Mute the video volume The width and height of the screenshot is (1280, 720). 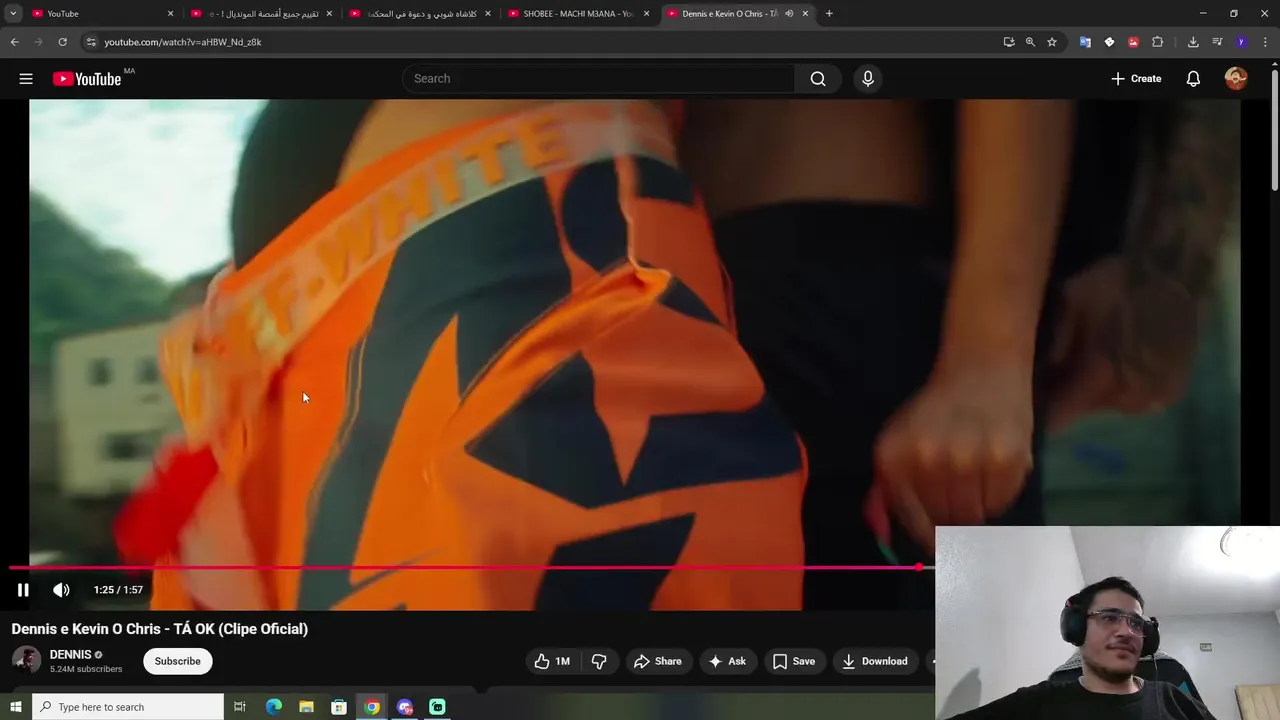[x=61, y=590]
